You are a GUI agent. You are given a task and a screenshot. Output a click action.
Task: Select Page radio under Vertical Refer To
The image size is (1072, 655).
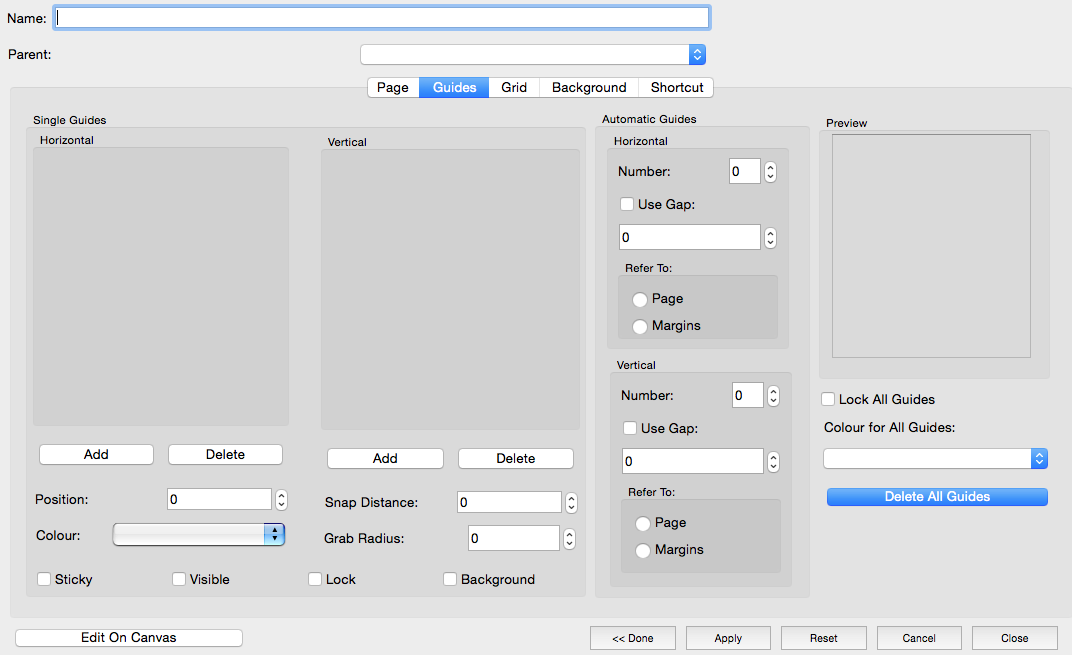click(643, 523)
